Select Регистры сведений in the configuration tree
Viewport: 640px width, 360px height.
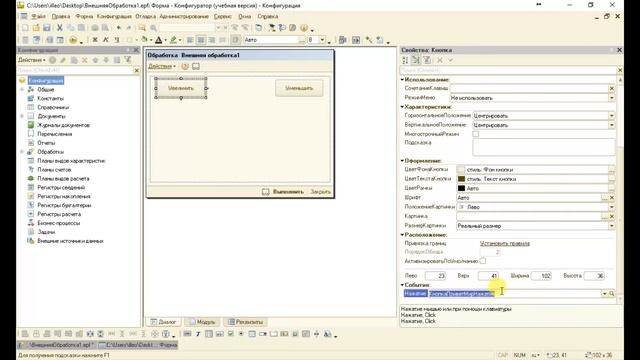[61, 187]
